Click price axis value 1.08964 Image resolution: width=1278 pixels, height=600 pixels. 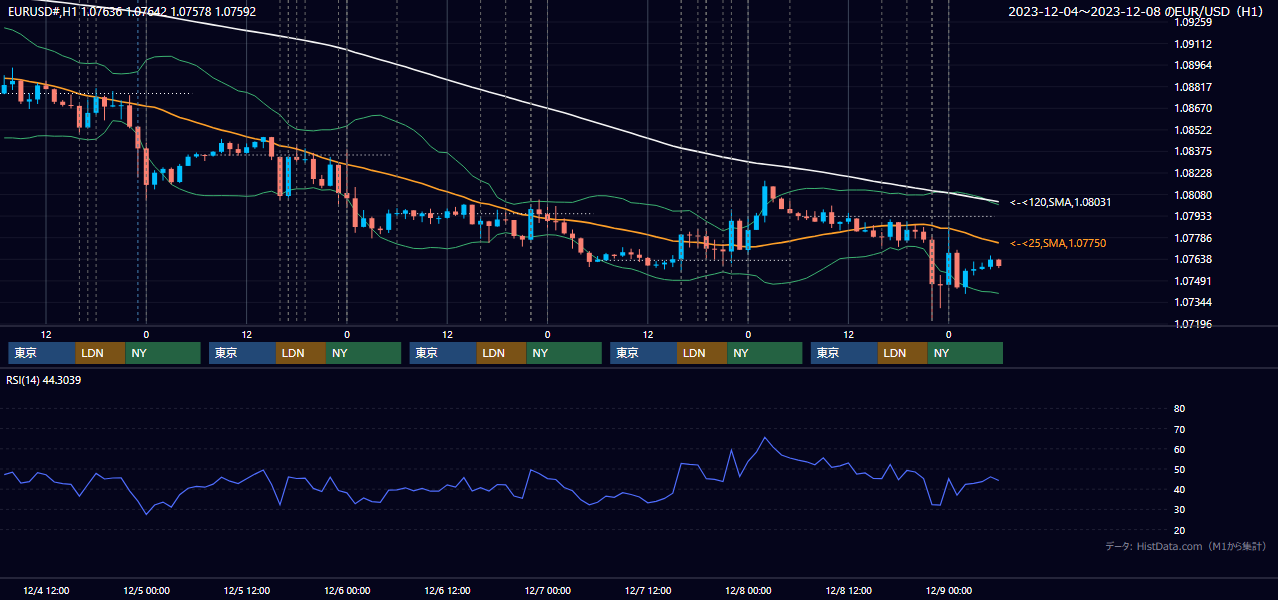coord(1193,65)
